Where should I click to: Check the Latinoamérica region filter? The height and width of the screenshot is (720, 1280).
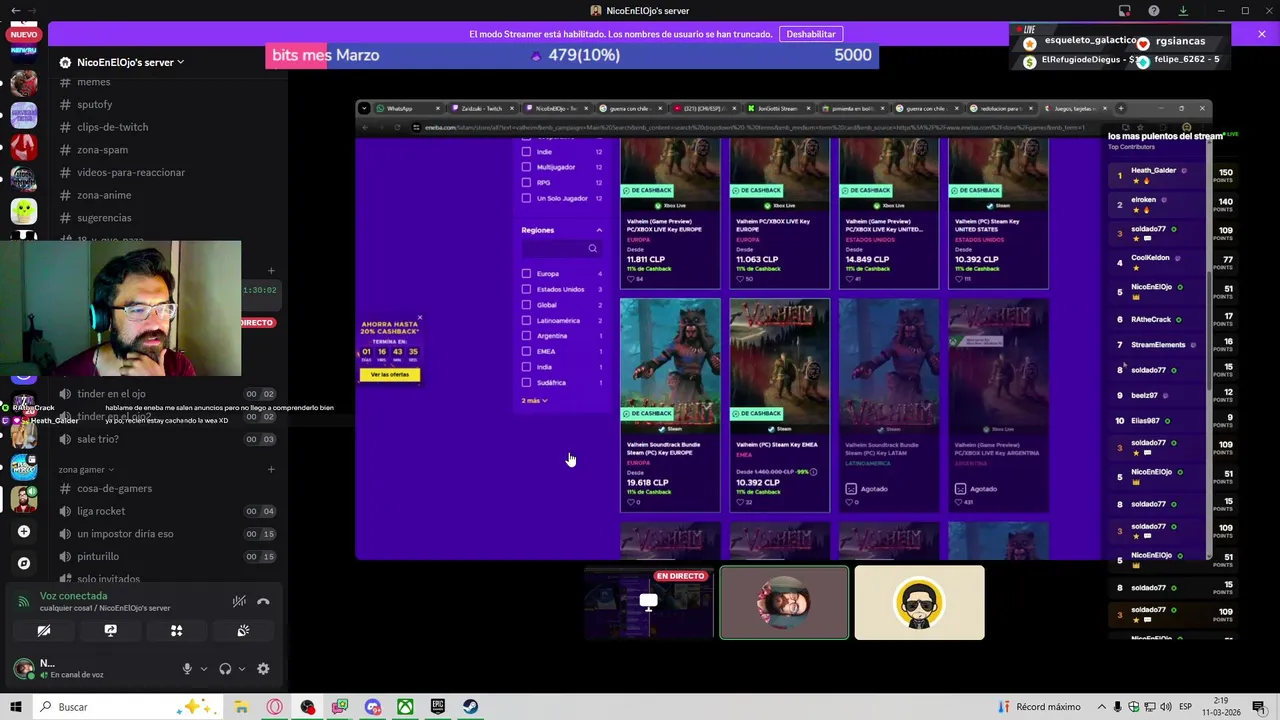526,321
